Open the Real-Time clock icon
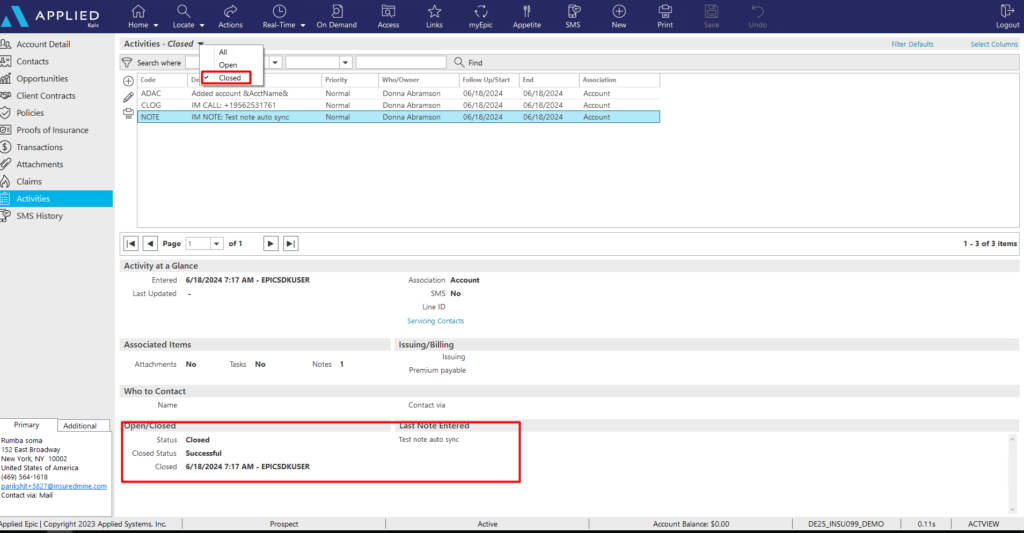This screenshot has height=533, width=1024. [x=279, y=12]
